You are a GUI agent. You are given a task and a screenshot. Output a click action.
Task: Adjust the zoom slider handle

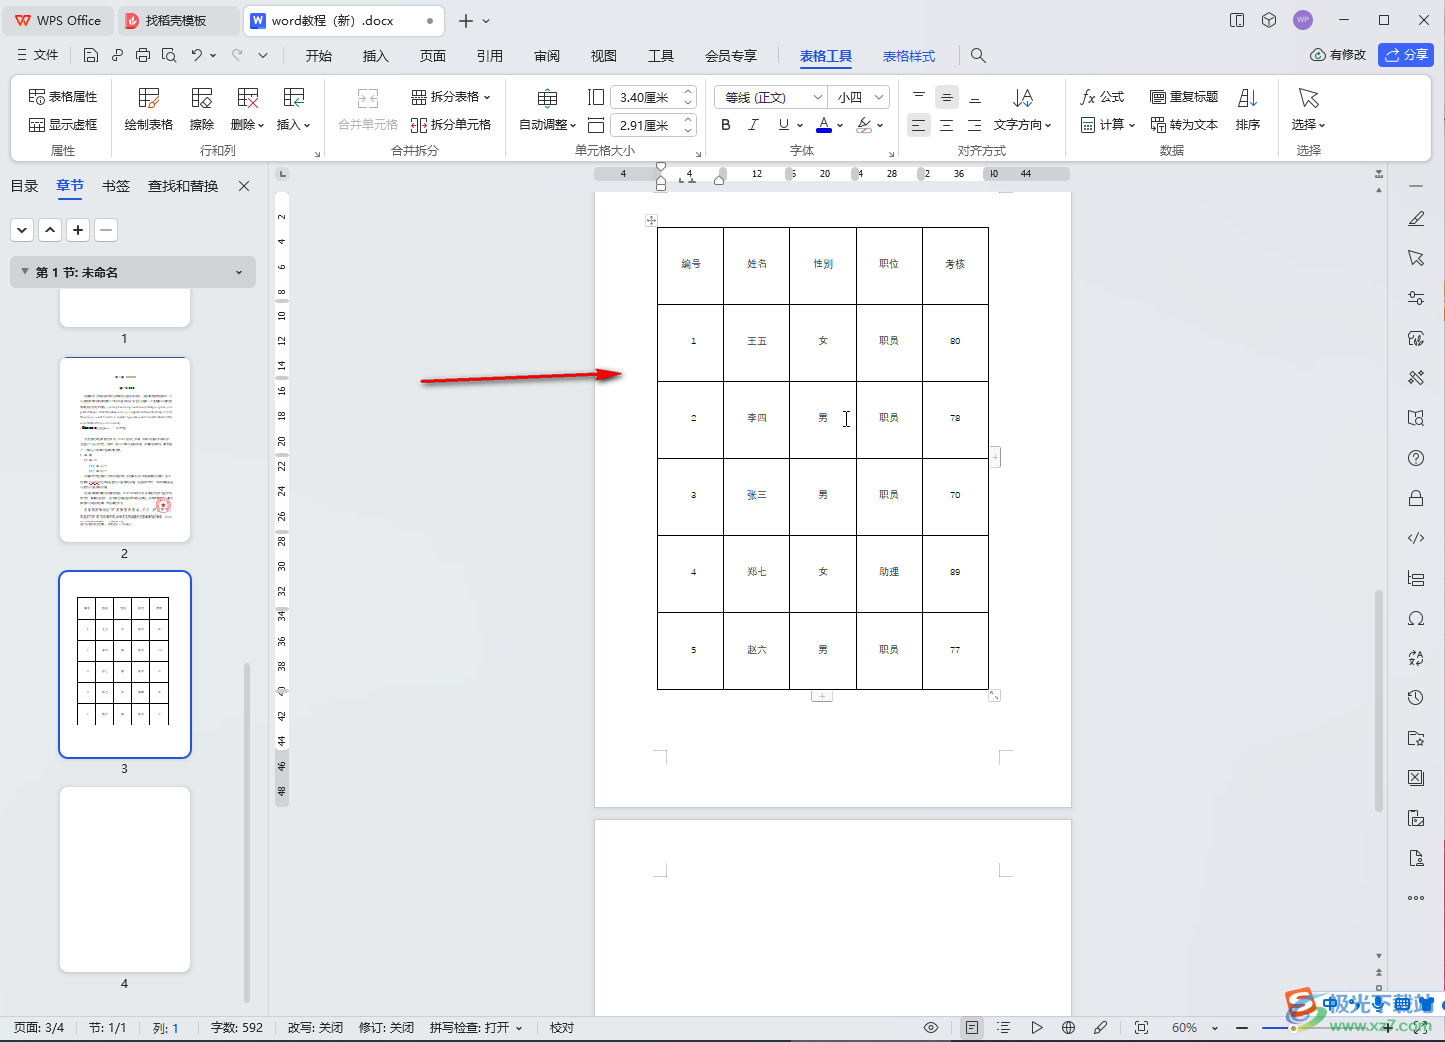coord(1294,1028)
